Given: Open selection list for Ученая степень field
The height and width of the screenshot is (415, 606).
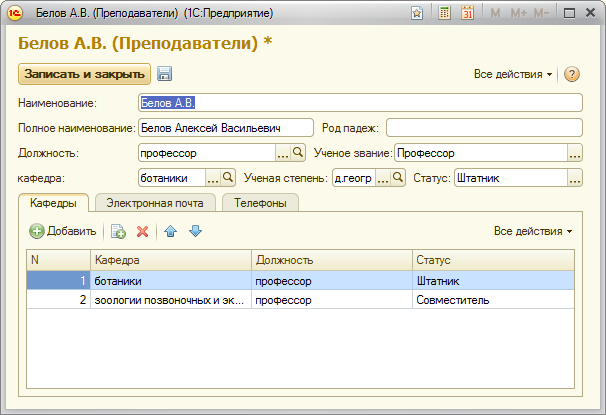Looking at the screenshot, I should (383, 178).
